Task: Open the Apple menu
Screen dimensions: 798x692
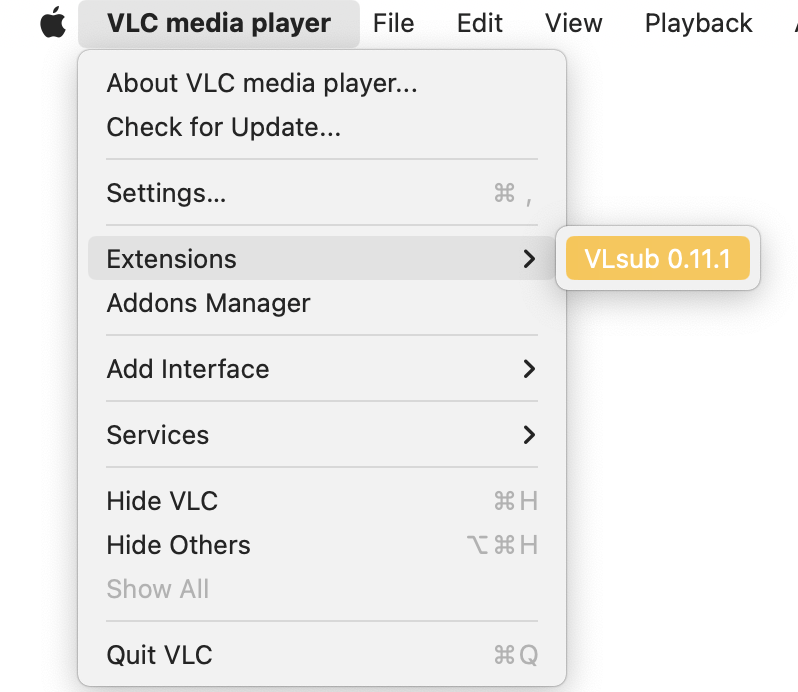Action: pyautogui.click(x=53, y=23)
